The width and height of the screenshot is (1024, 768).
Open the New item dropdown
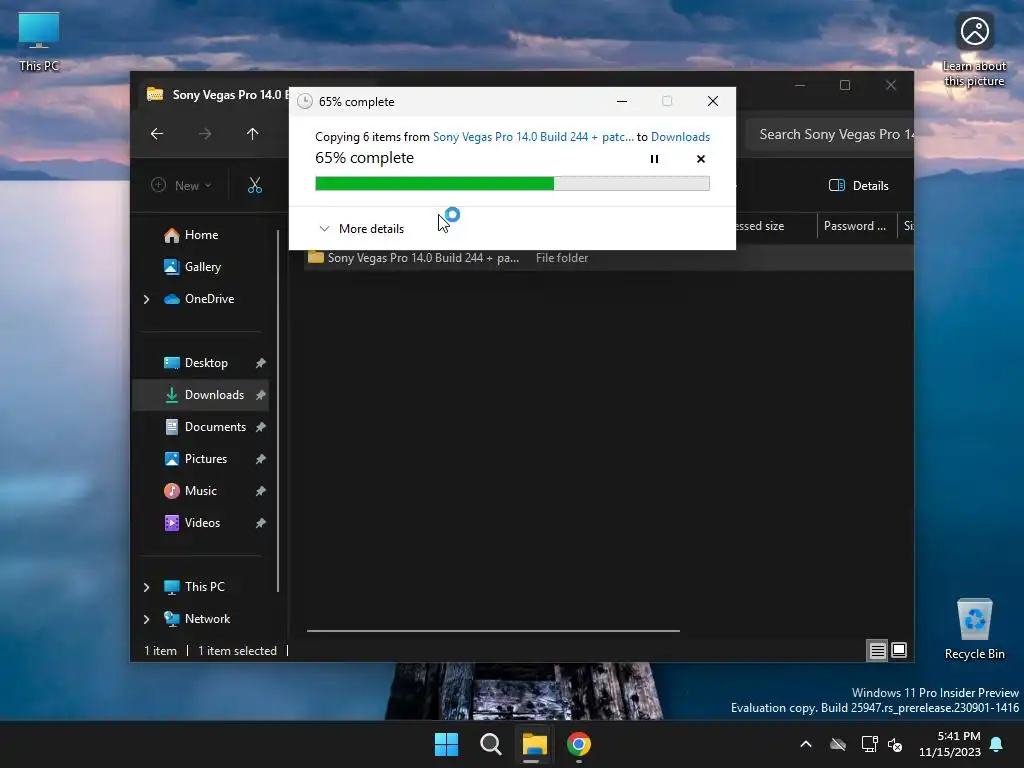pyautogui.click(x=181, y=185)
